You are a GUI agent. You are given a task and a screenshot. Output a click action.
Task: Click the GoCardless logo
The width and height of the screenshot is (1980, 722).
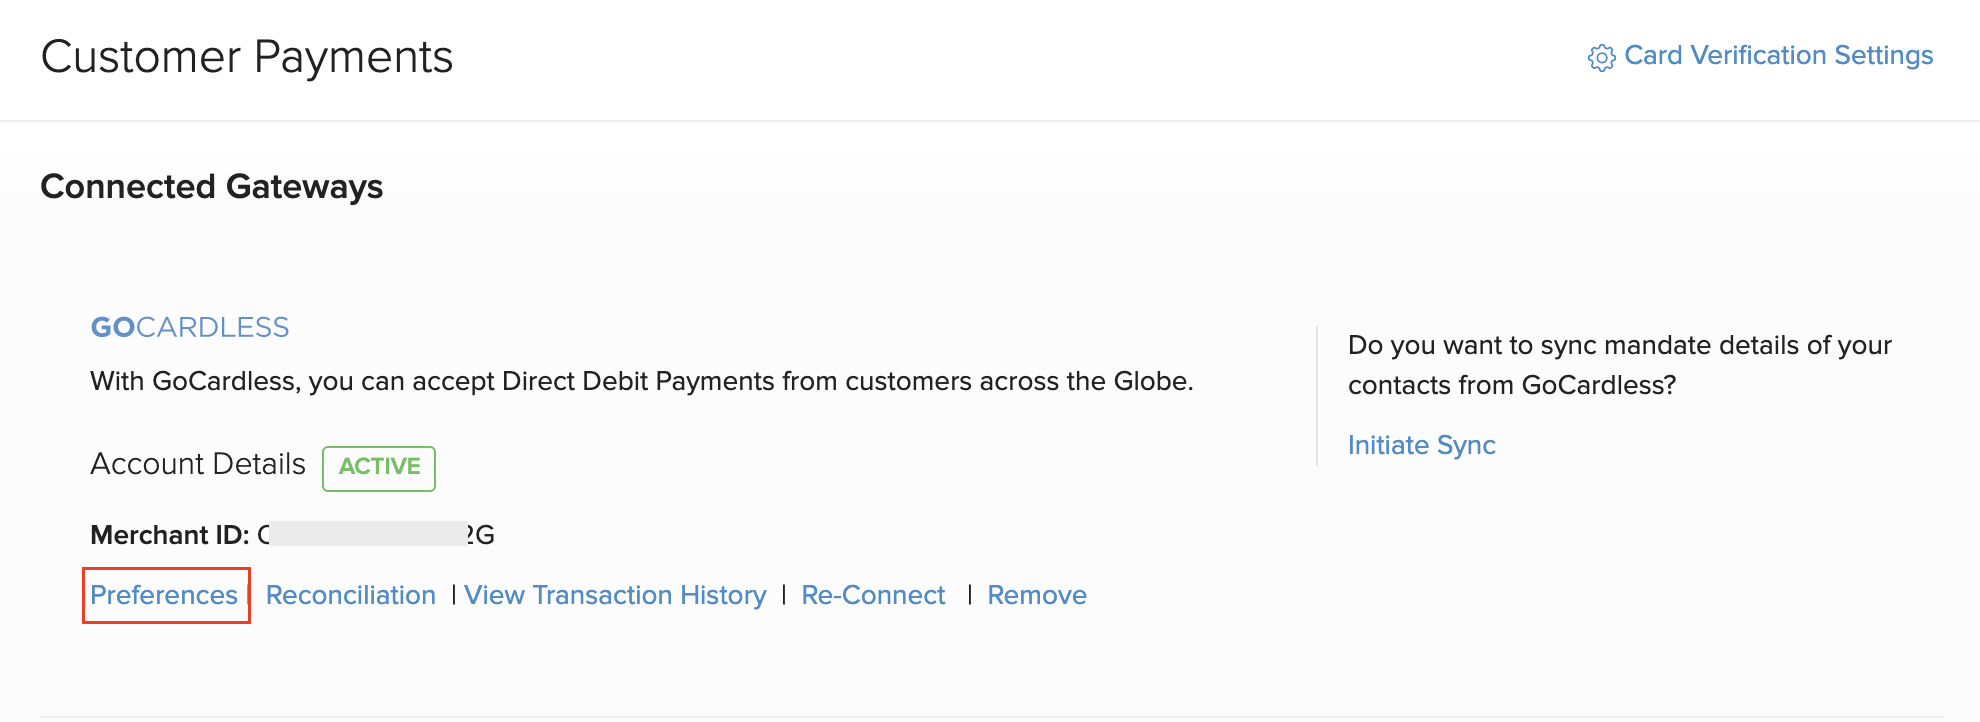190,328
